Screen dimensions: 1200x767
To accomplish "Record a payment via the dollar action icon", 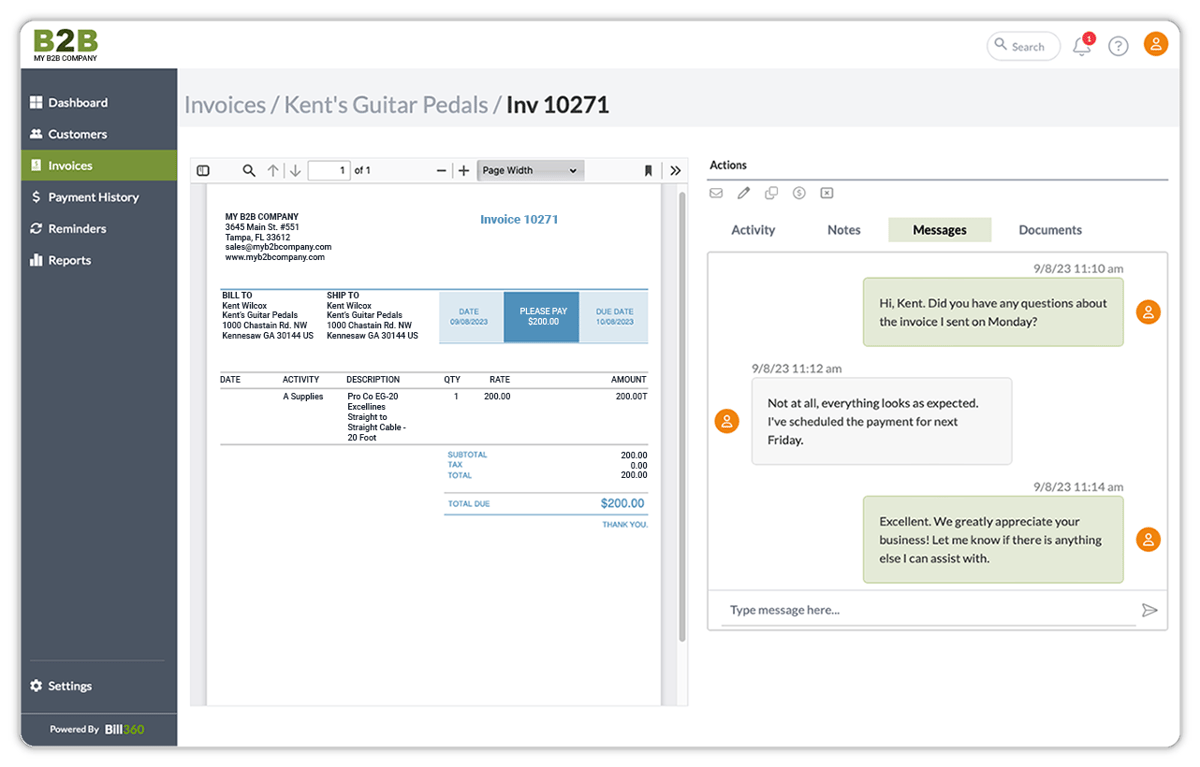I will [x=799, y=192].
